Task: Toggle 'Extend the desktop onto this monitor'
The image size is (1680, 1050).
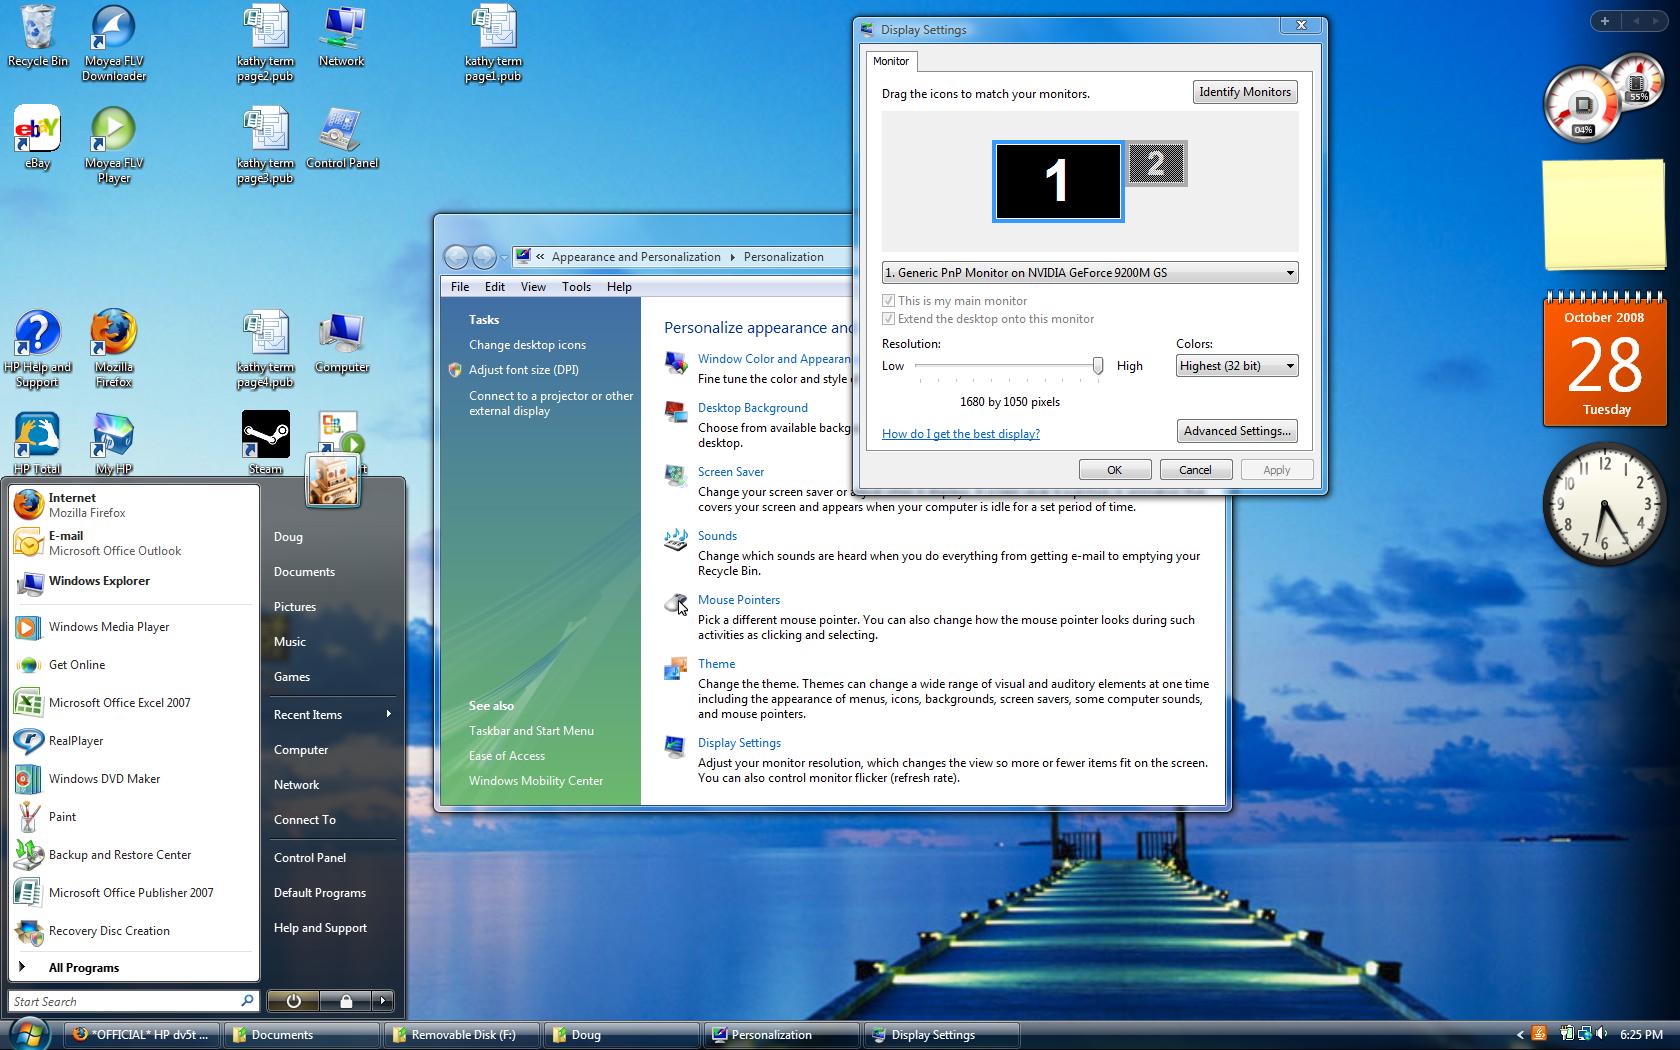Action: tap(888, 319)
